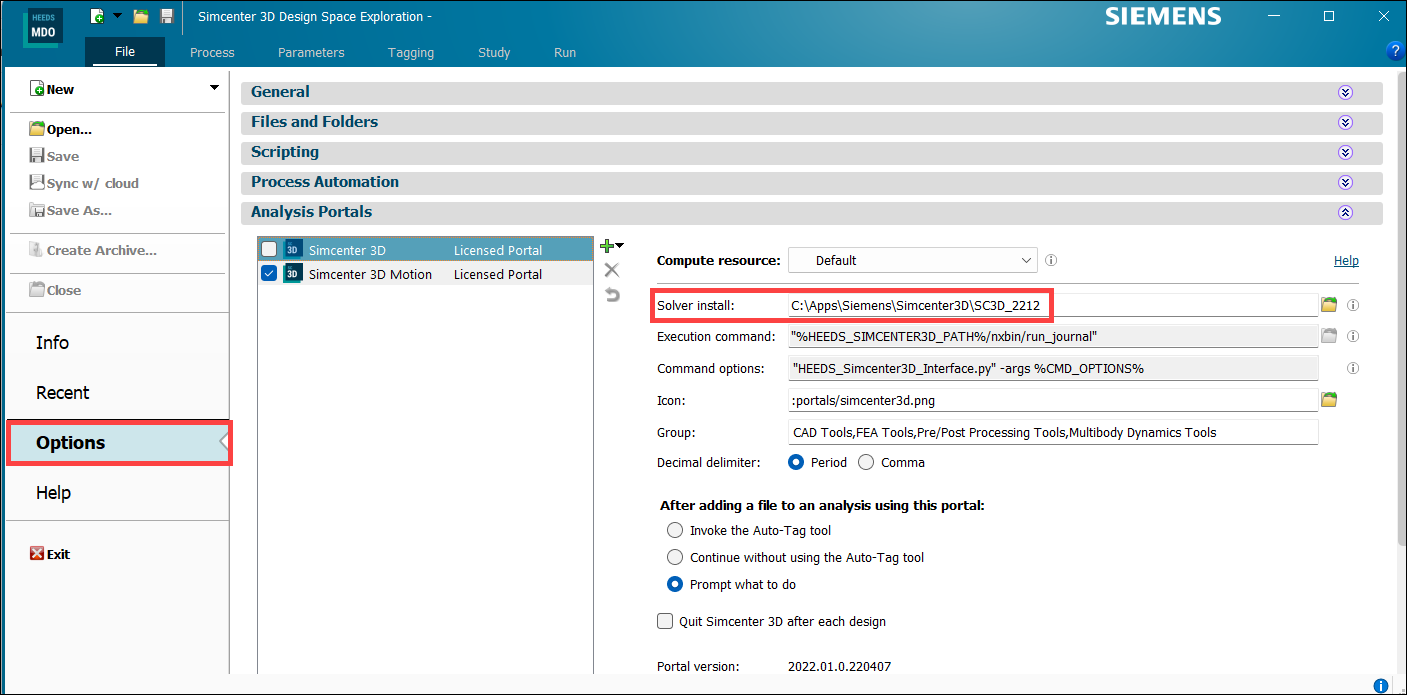
Task: Click the info icon beside Compute resource
Action: click(x=1051, y=260)
